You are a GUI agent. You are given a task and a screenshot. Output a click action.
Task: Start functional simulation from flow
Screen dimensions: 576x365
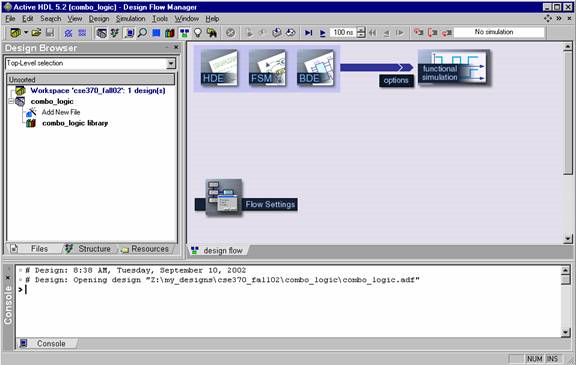point(454,68)
